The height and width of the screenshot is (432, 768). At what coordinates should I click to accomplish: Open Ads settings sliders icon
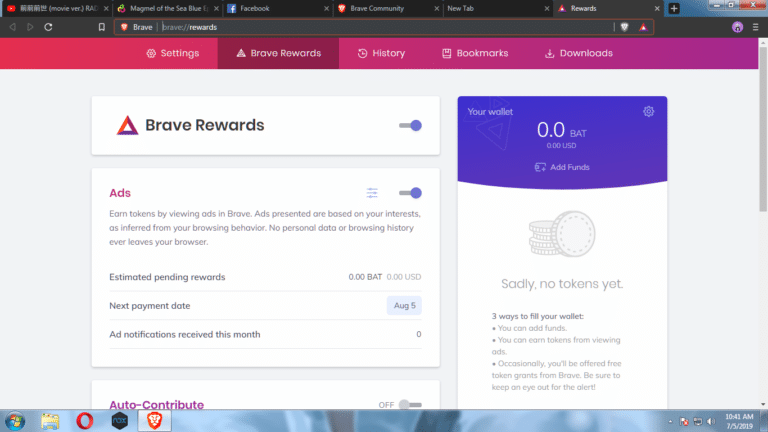372,193
